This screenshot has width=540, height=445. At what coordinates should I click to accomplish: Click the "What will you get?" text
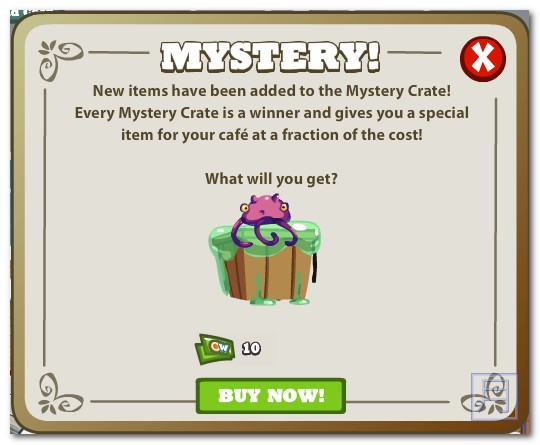point(271,179)
